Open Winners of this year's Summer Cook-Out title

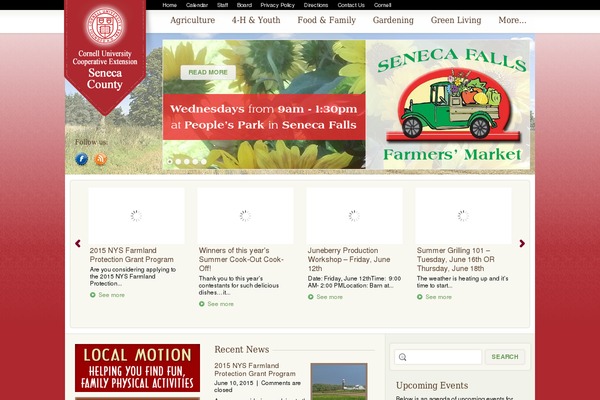(x=241, y=259)
